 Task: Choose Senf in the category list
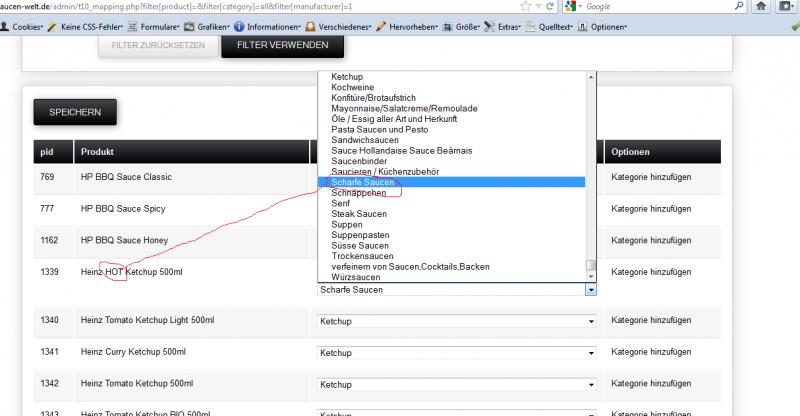341,203
